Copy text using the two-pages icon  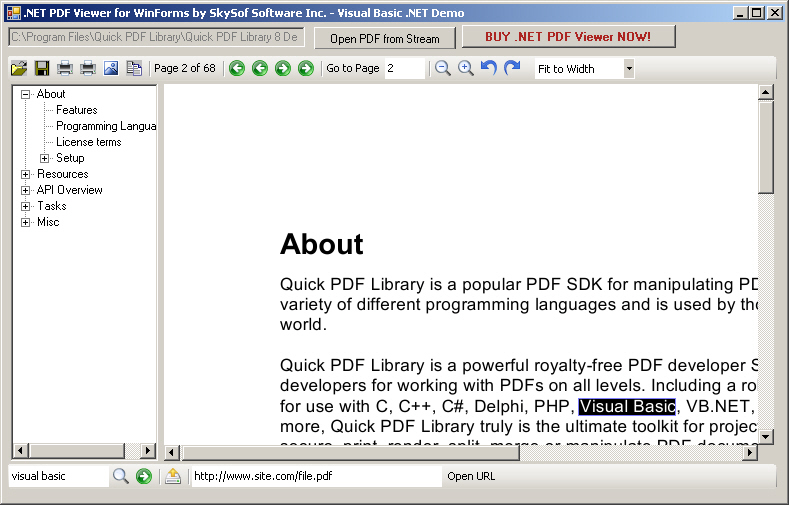click(x=134, y=68)
